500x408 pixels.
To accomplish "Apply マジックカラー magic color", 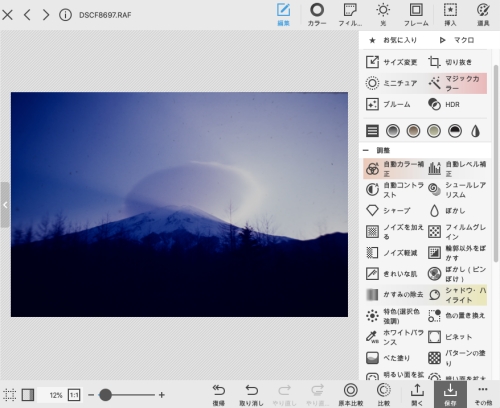I will click(457, 83).
